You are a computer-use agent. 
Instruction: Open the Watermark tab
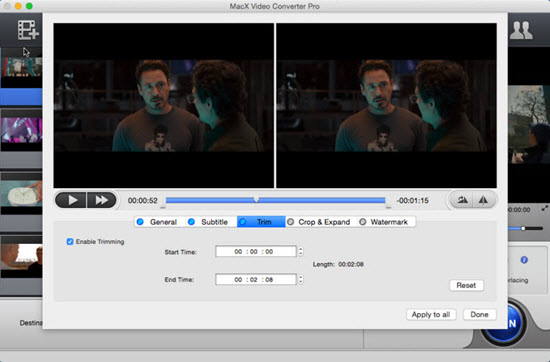click(386, 222)
